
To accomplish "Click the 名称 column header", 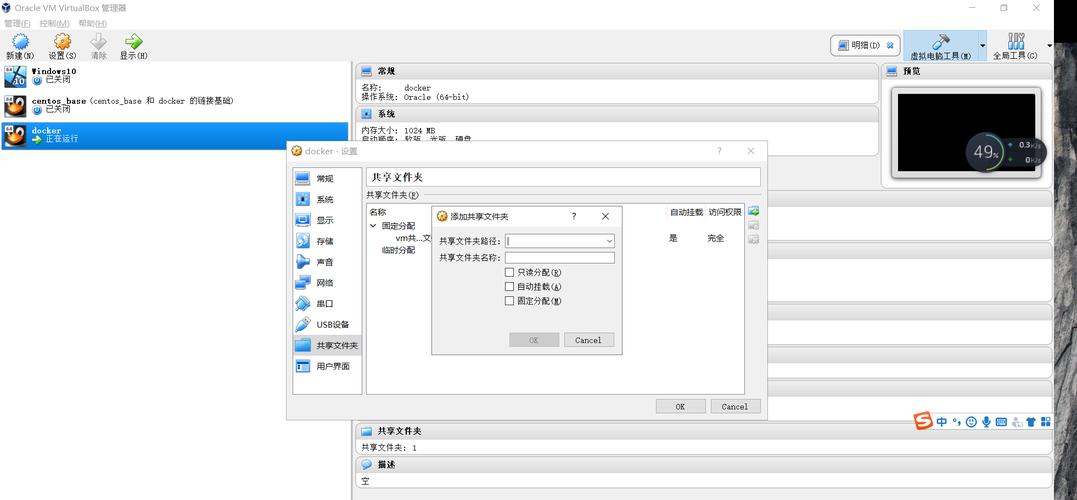I will click(378, 212).
